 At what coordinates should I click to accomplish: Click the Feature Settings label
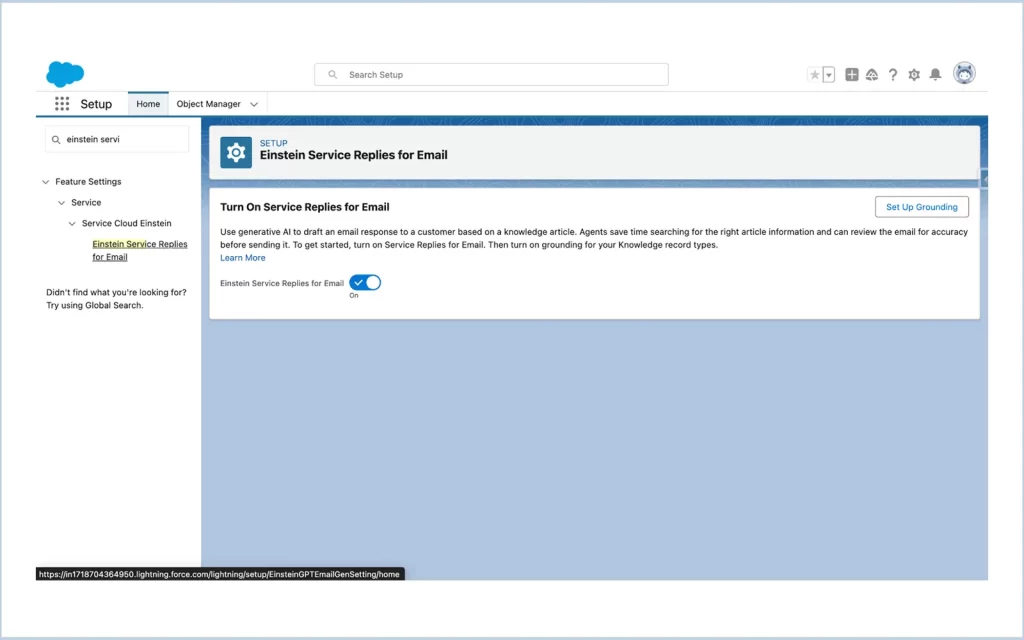[88, 182]
